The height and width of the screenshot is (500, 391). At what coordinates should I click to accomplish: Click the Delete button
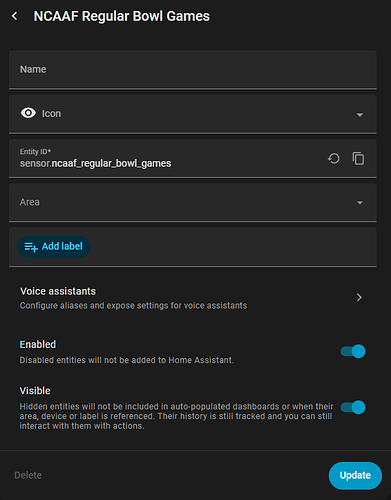point(28,475)
